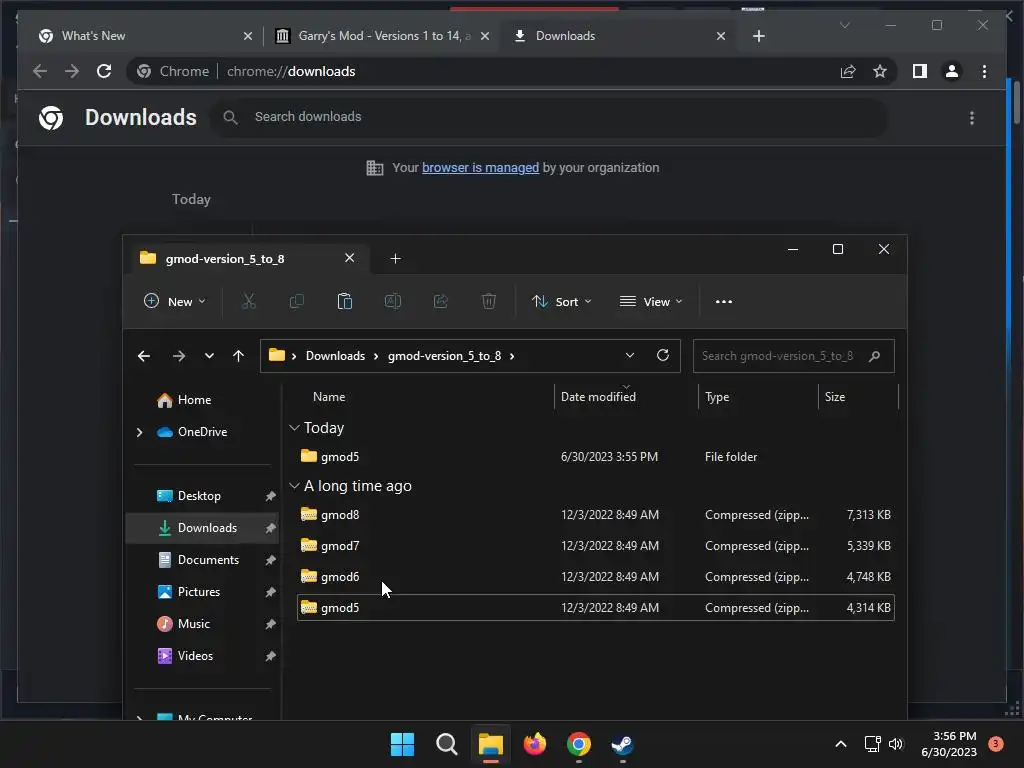
Task: Go up one folder level arrow
Action: click(238, 356)
